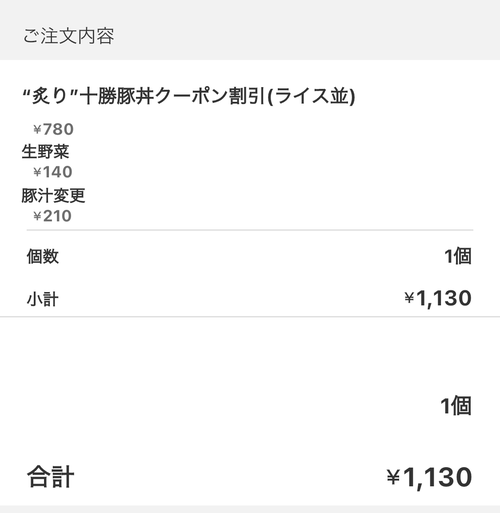Click the ¥780 item price
500x513 pixels.
tap(53, 129)
